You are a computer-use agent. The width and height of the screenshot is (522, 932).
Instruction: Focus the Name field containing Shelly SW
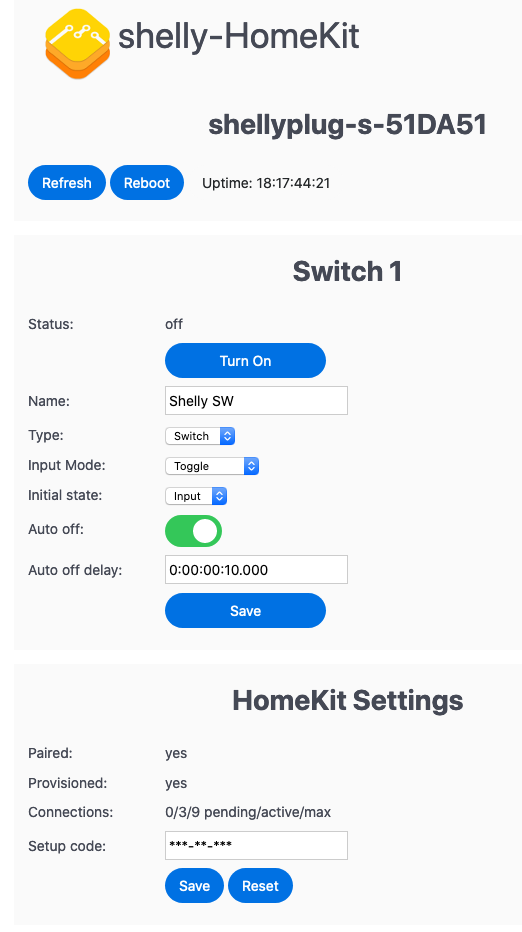(x=256, y=401)
